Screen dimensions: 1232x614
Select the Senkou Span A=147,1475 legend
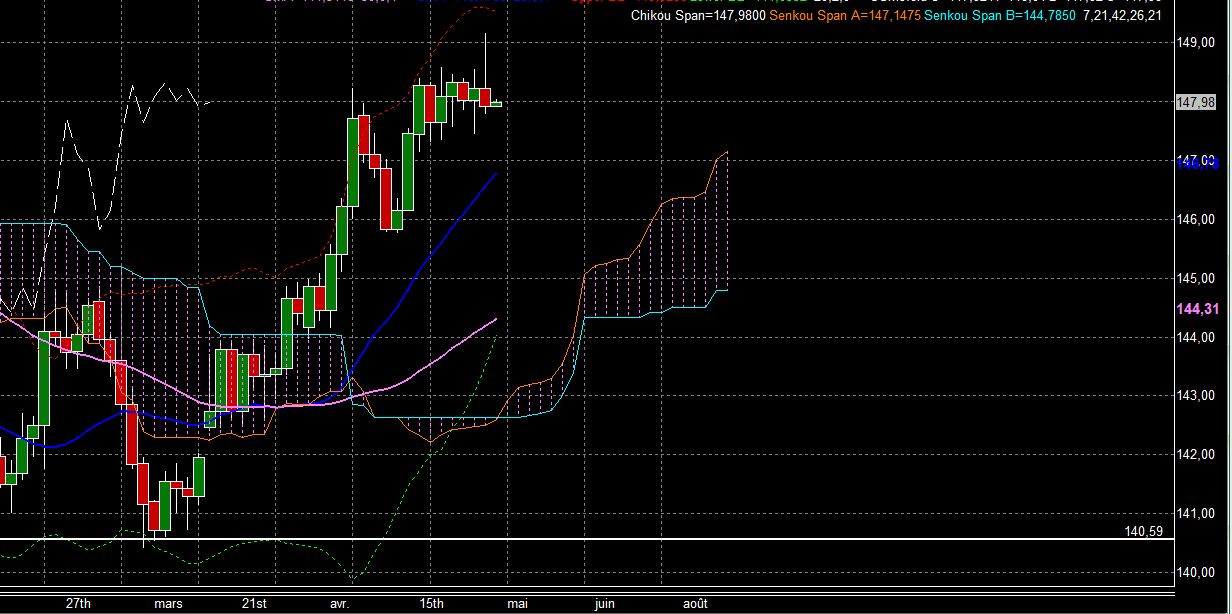pyautogui.click(x=844, y=15)
